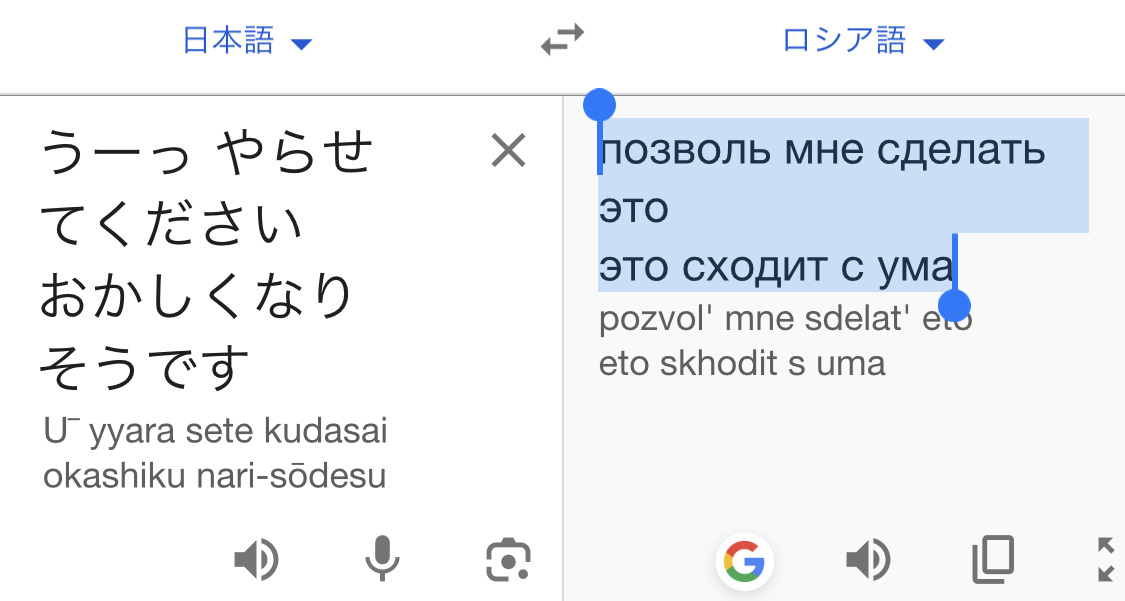
Task: Open camera translation
Action: point(508,559)
